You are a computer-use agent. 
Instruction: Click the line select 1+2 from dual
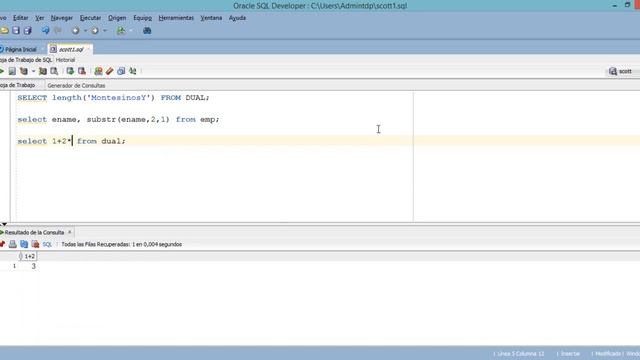pos(71,141)
